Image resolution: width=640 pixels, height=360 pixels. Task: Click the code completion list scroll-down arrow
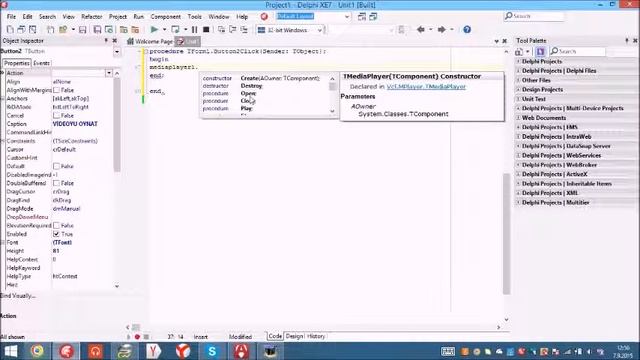click(x=333, y=111)
